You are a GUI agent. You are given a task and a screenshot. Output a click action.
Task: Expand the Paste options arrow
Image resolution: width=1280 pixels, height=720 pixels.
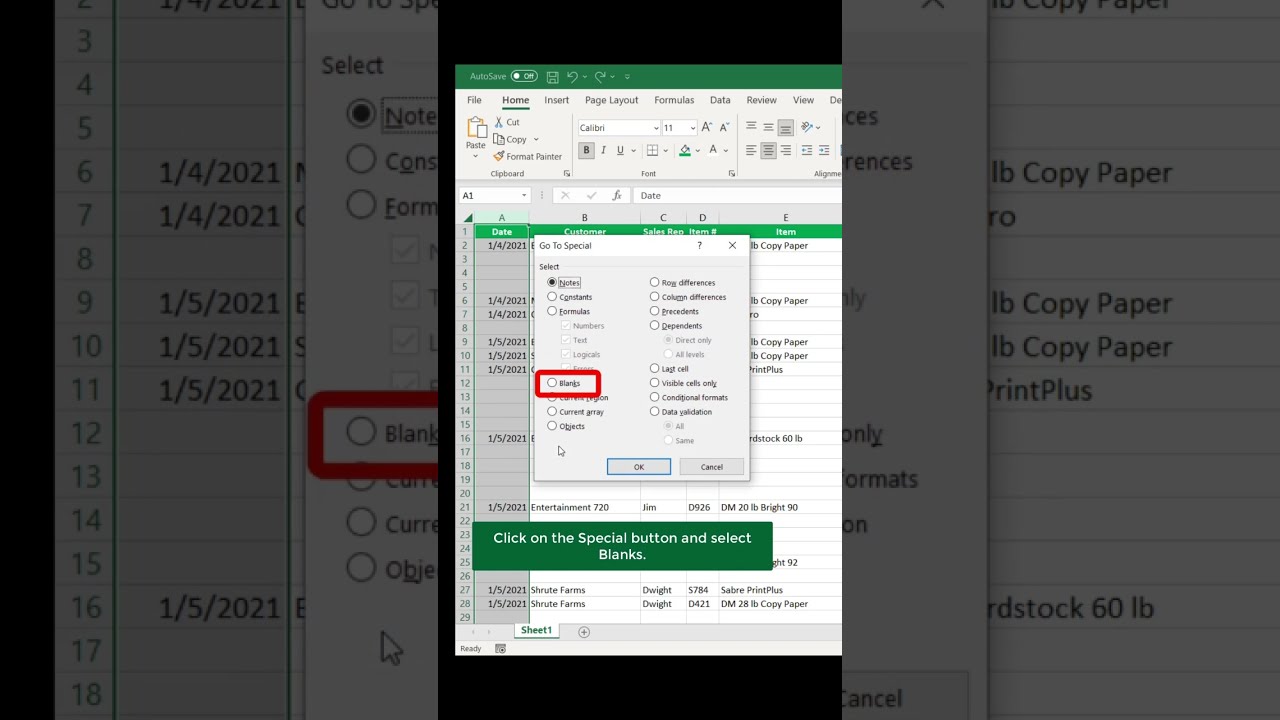tap(475, 157)
